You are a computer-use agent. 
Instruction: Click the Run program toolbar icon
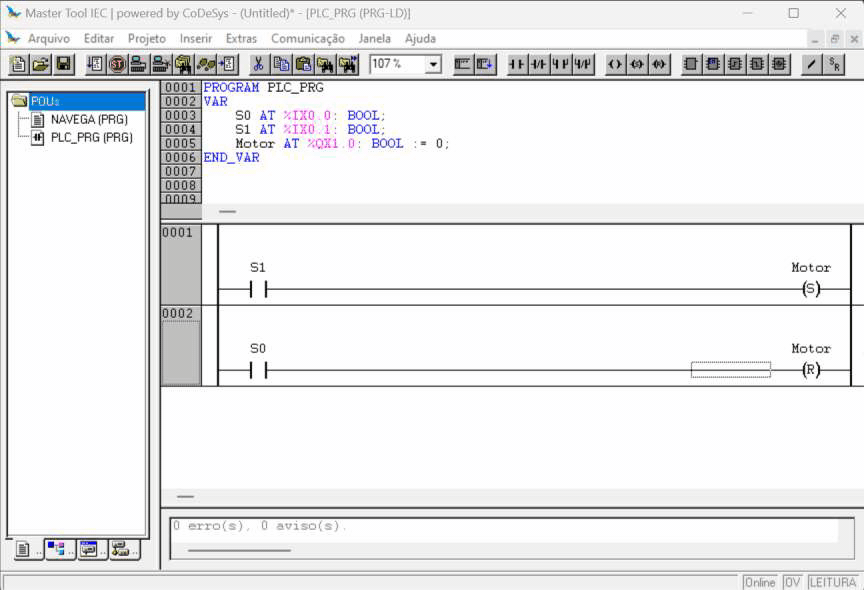[95, 64]
